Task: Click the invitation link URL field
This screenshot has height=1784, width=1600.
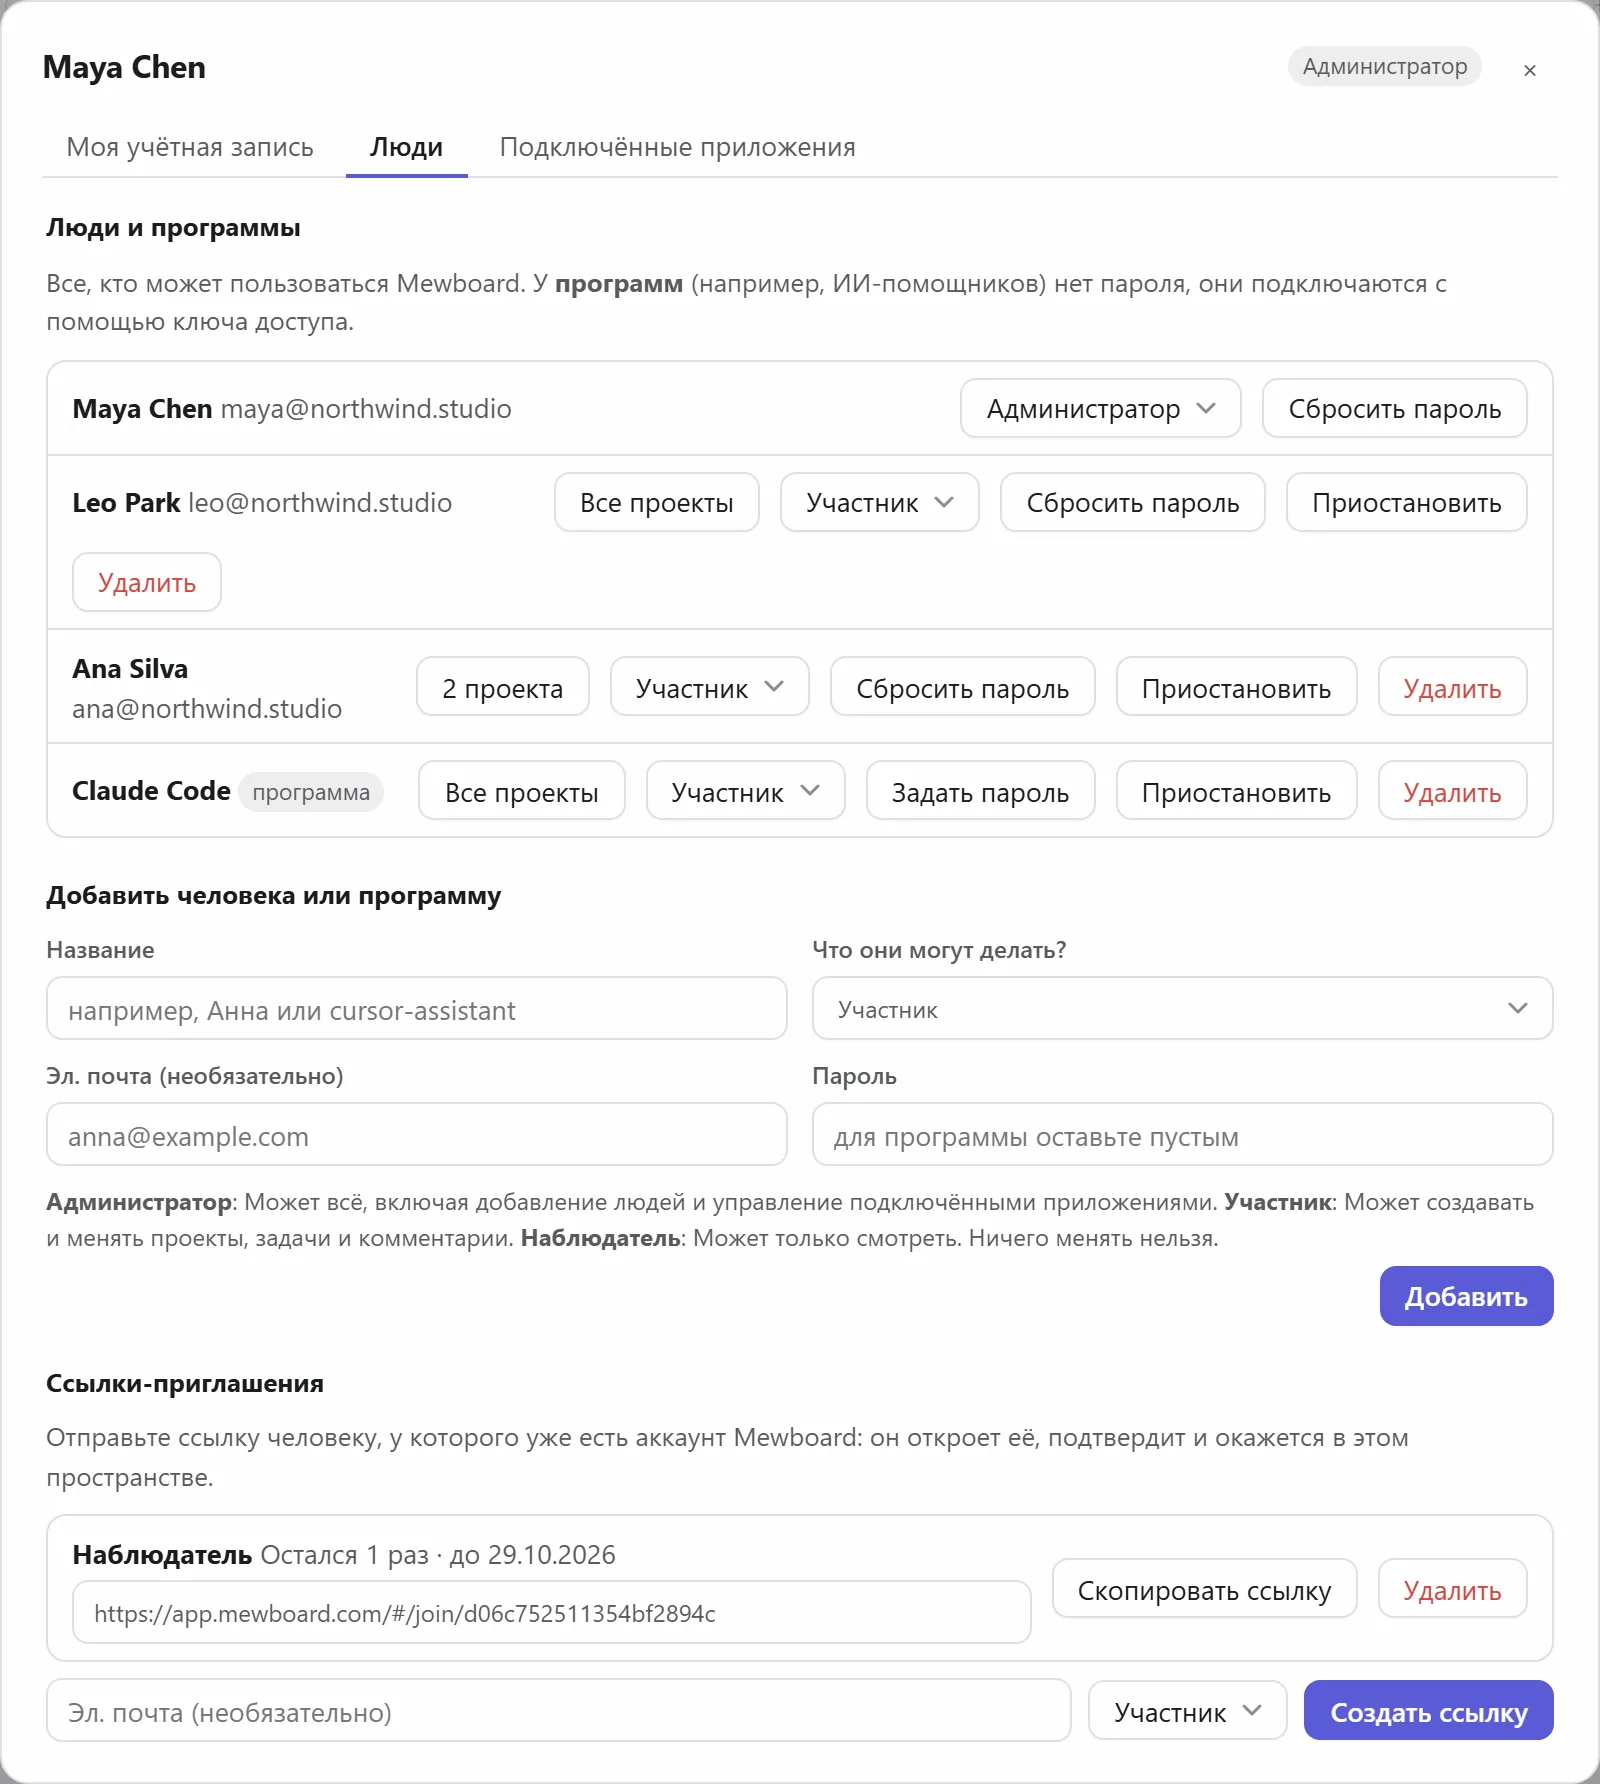Action: click(551, 1612)
